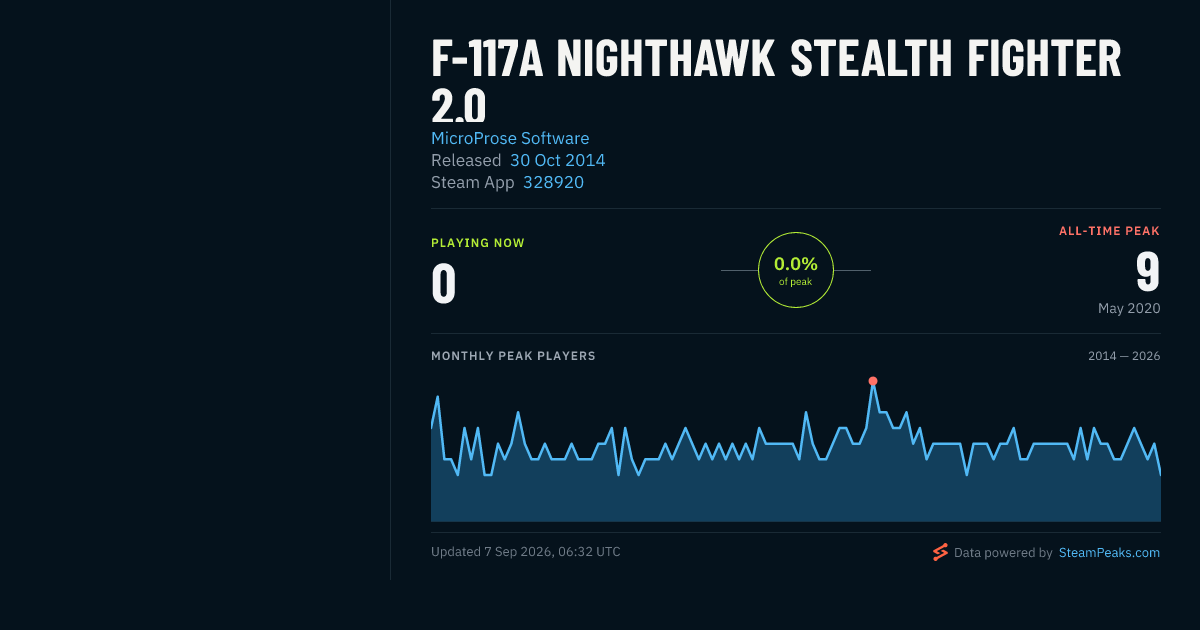Image resolution: width=1200 pixels, height=630 pixels.
Task: Click the all-time peak number 9
Action: (1147, 272)
